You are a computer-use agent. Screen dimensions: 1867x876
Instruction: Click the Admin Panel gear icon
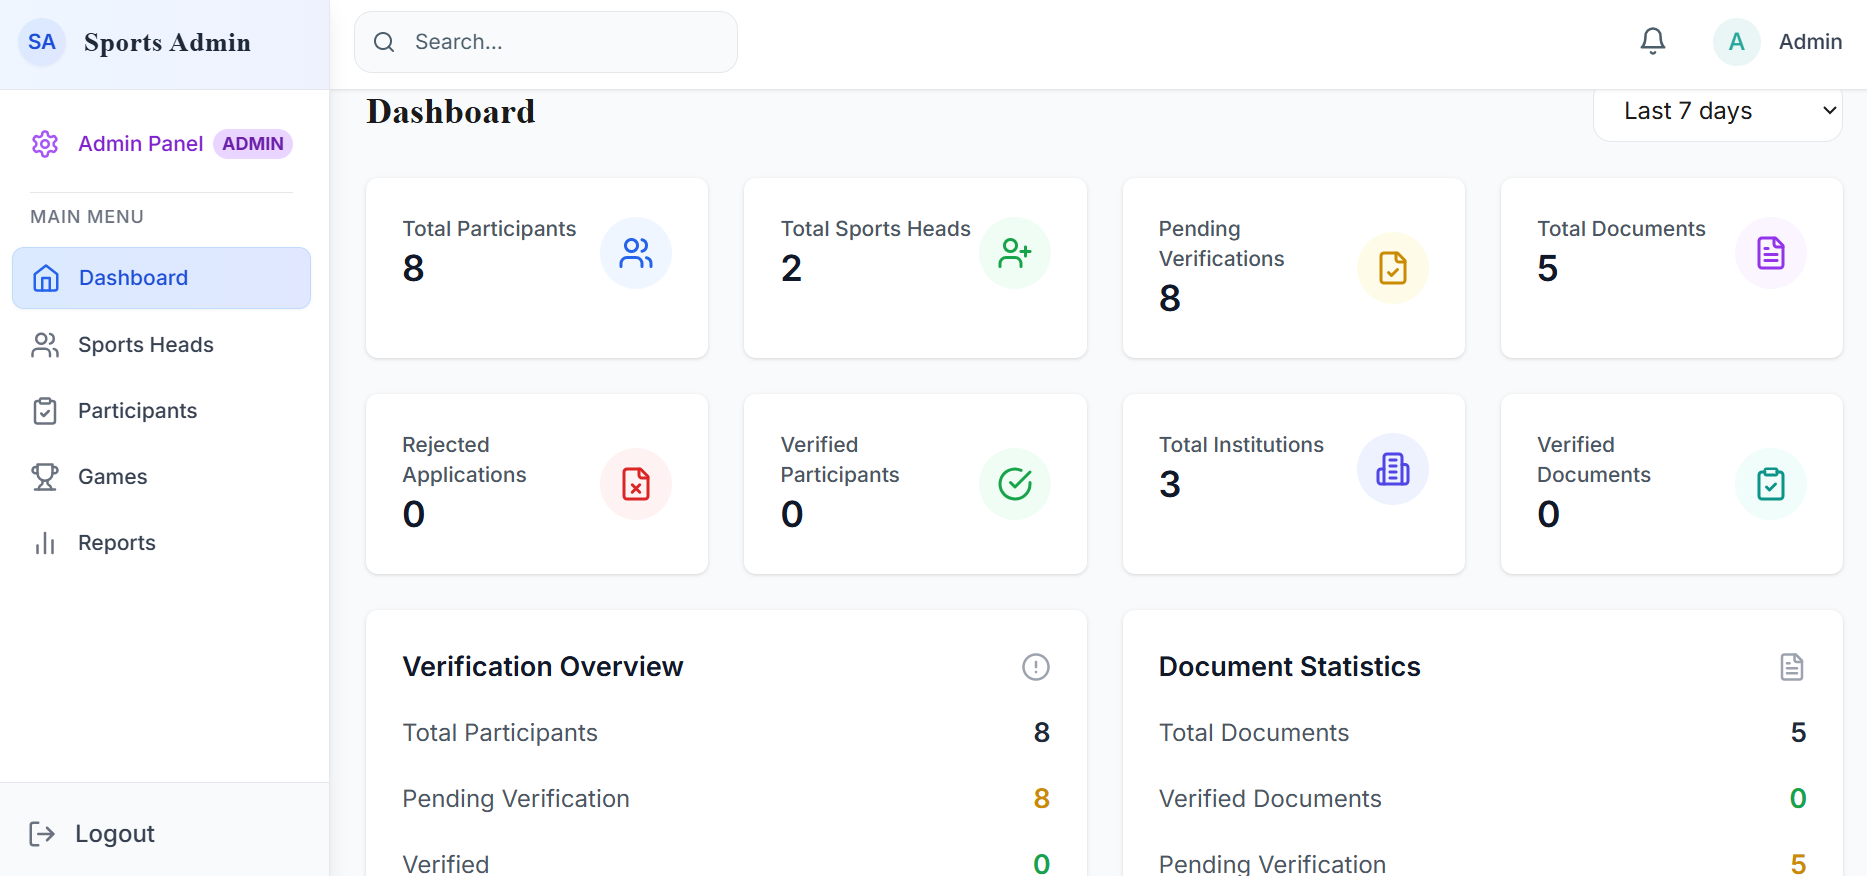(45, 144)
